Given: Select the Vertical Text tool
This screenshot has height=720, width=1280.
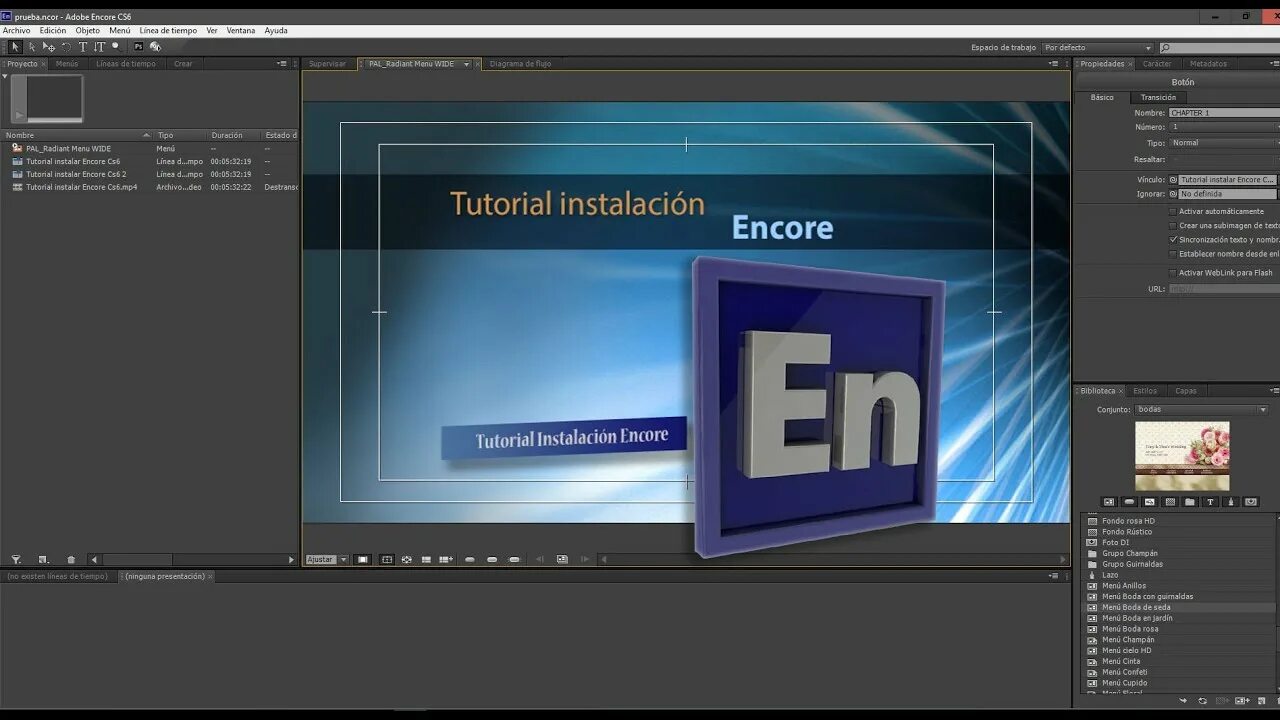Looking at the screenshot, I should [99, 47].
